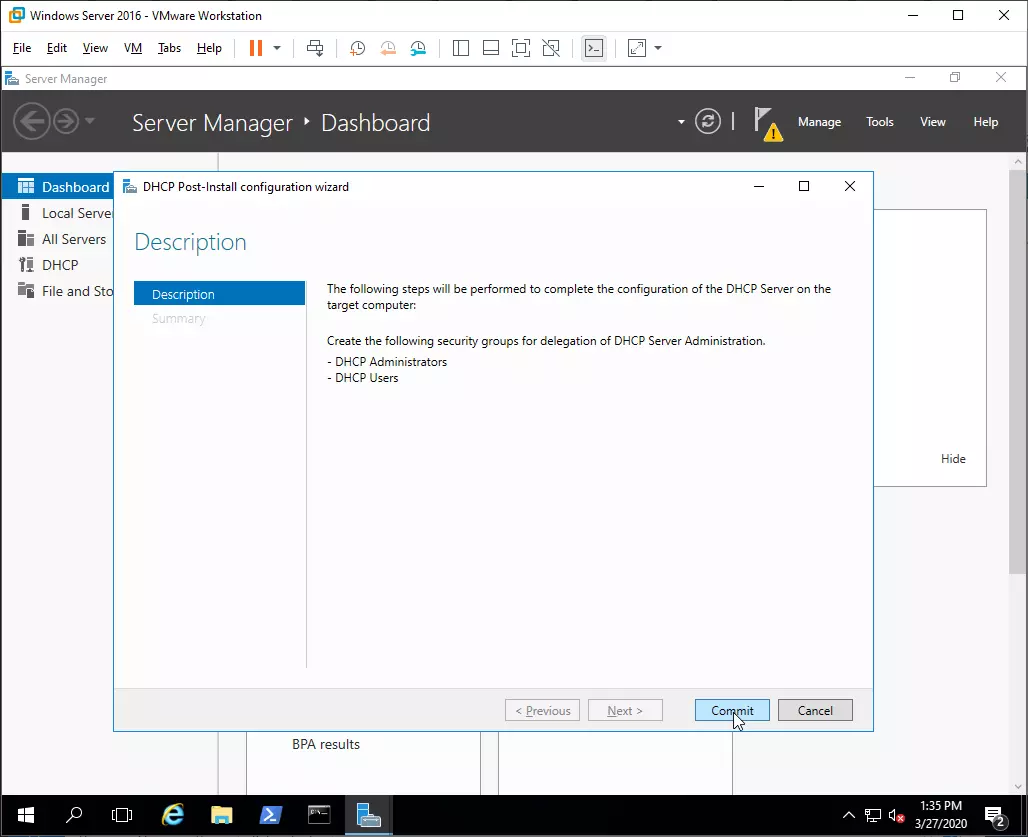Open VMware's View menu beside Edit
Image resolution: width=1028 pixels, height=837 pixels.
[x=95, y=48]
